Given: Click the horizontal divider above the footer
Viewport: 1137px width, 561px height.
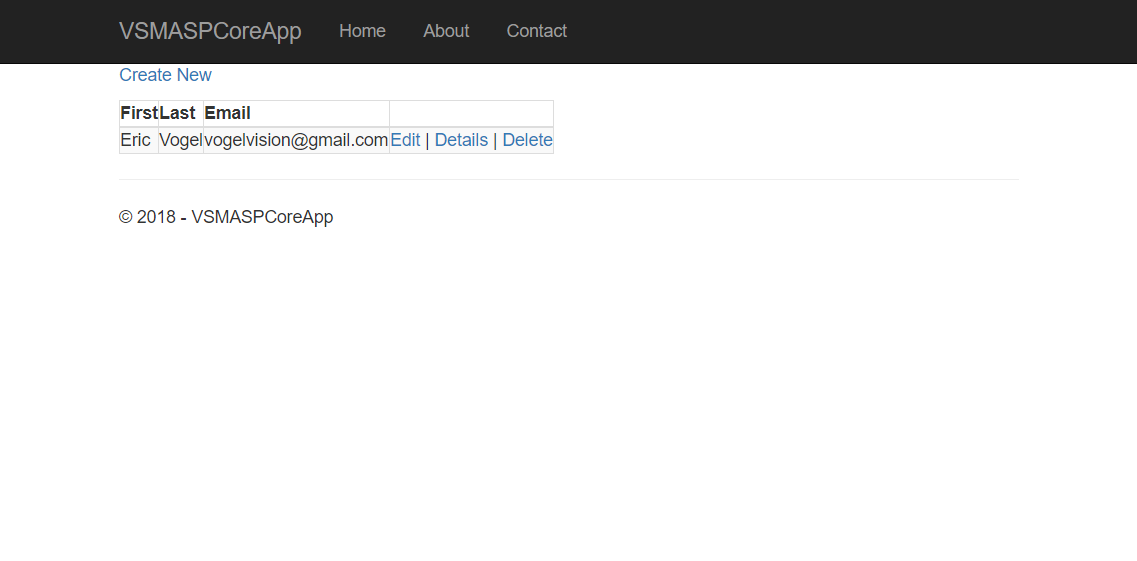Looking at the screenshot, I should pyautogui.click(x=568, y=179).
